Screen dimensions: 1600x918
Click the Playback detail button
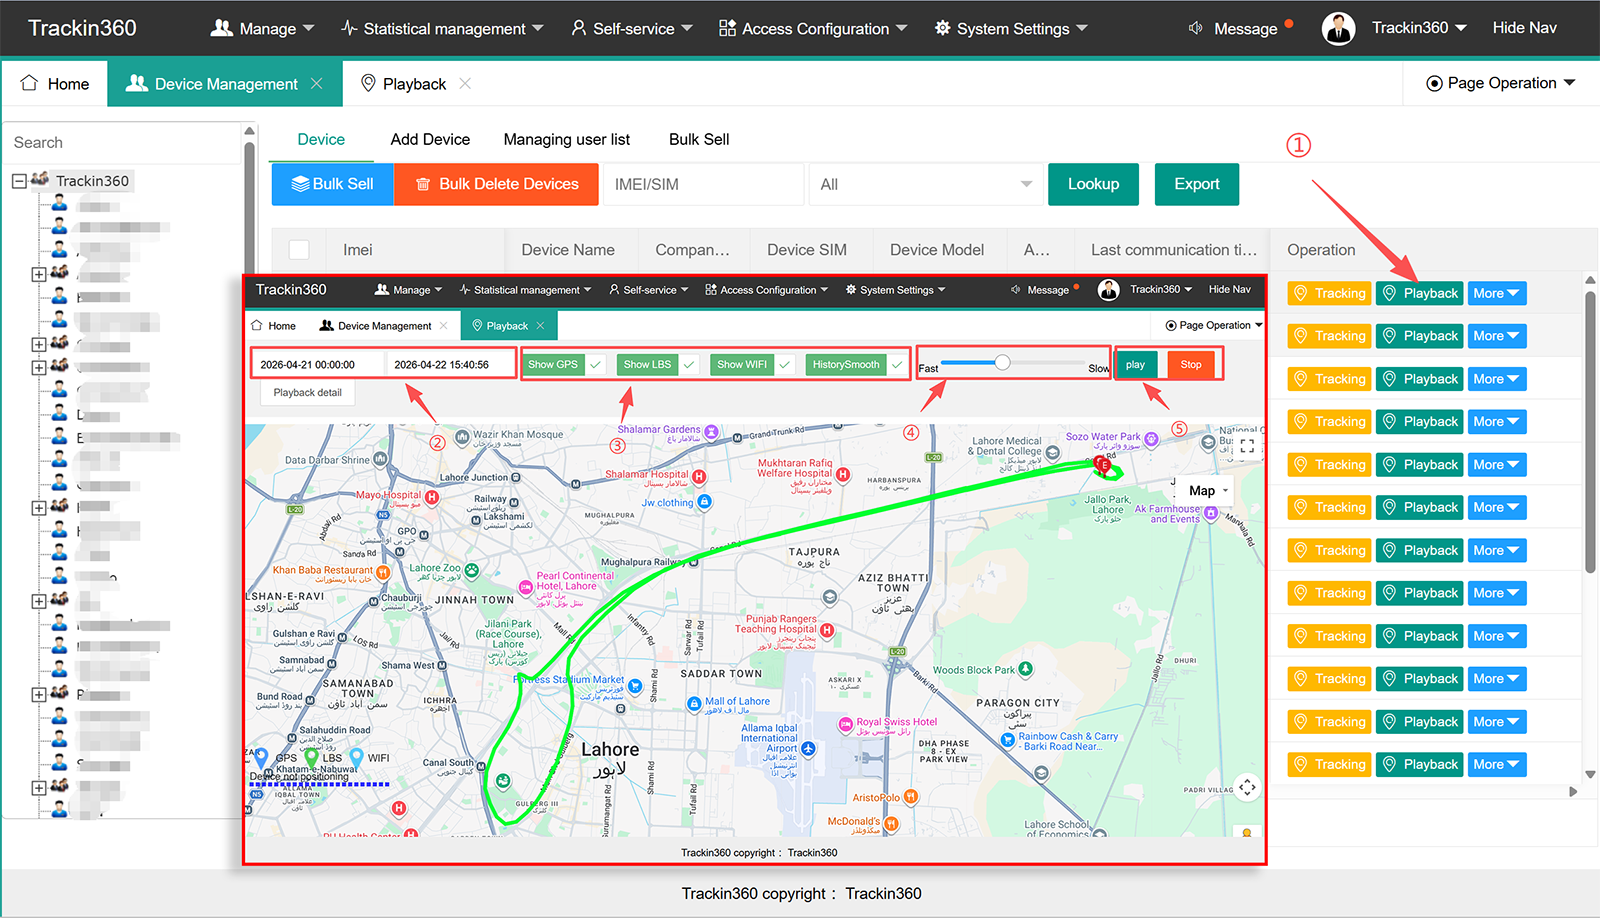pos(308,393)
